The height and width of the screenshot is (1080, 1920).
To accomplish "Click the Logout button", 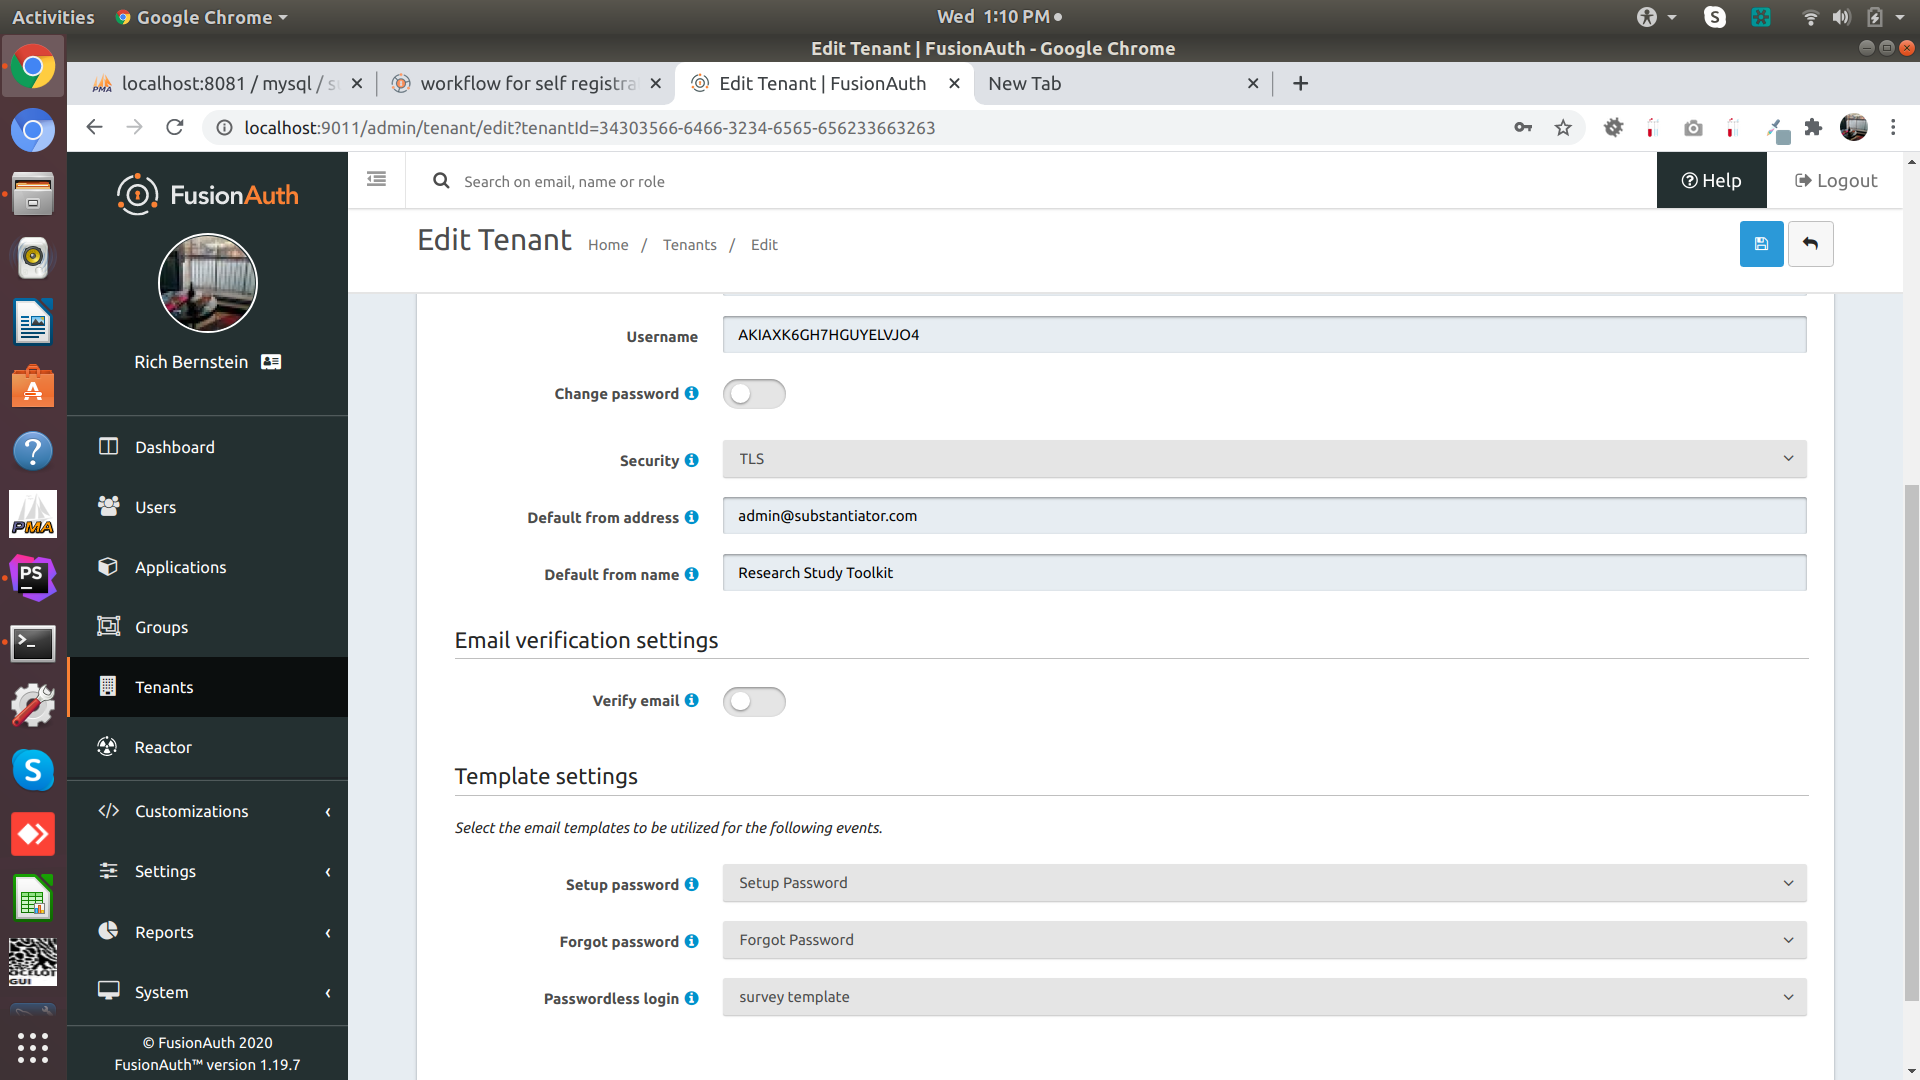I will (1836, 181).
